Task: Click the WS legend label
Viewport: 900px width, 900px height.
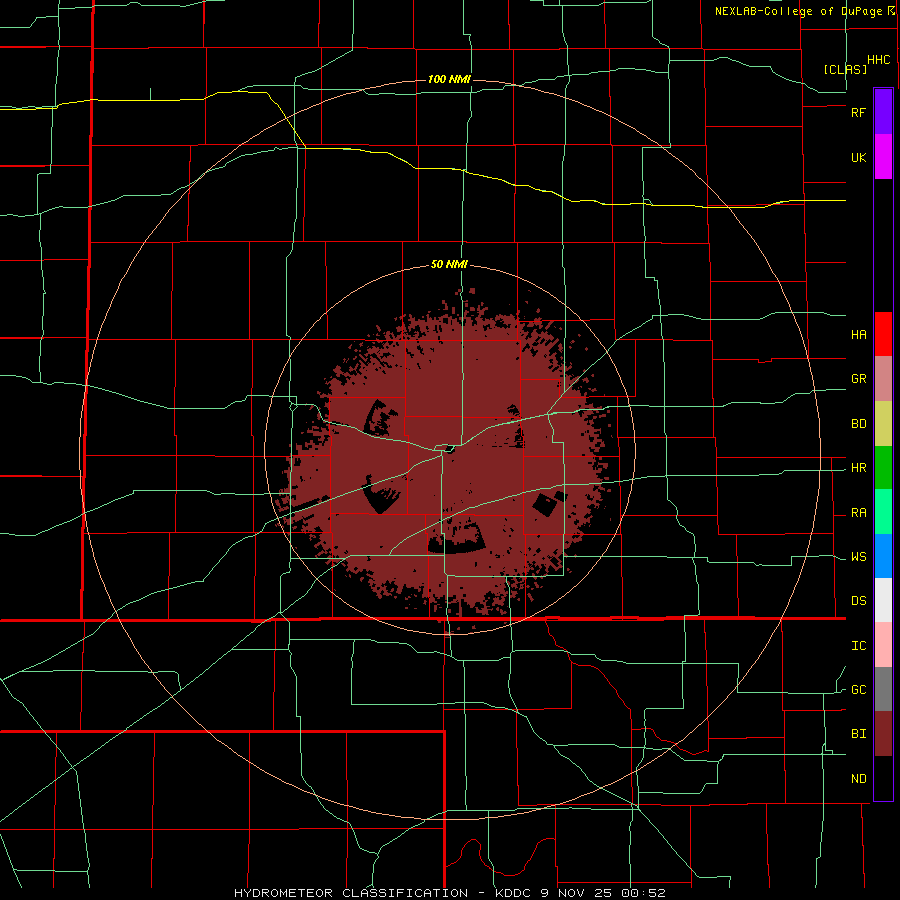Action: (x=858, y=557)
